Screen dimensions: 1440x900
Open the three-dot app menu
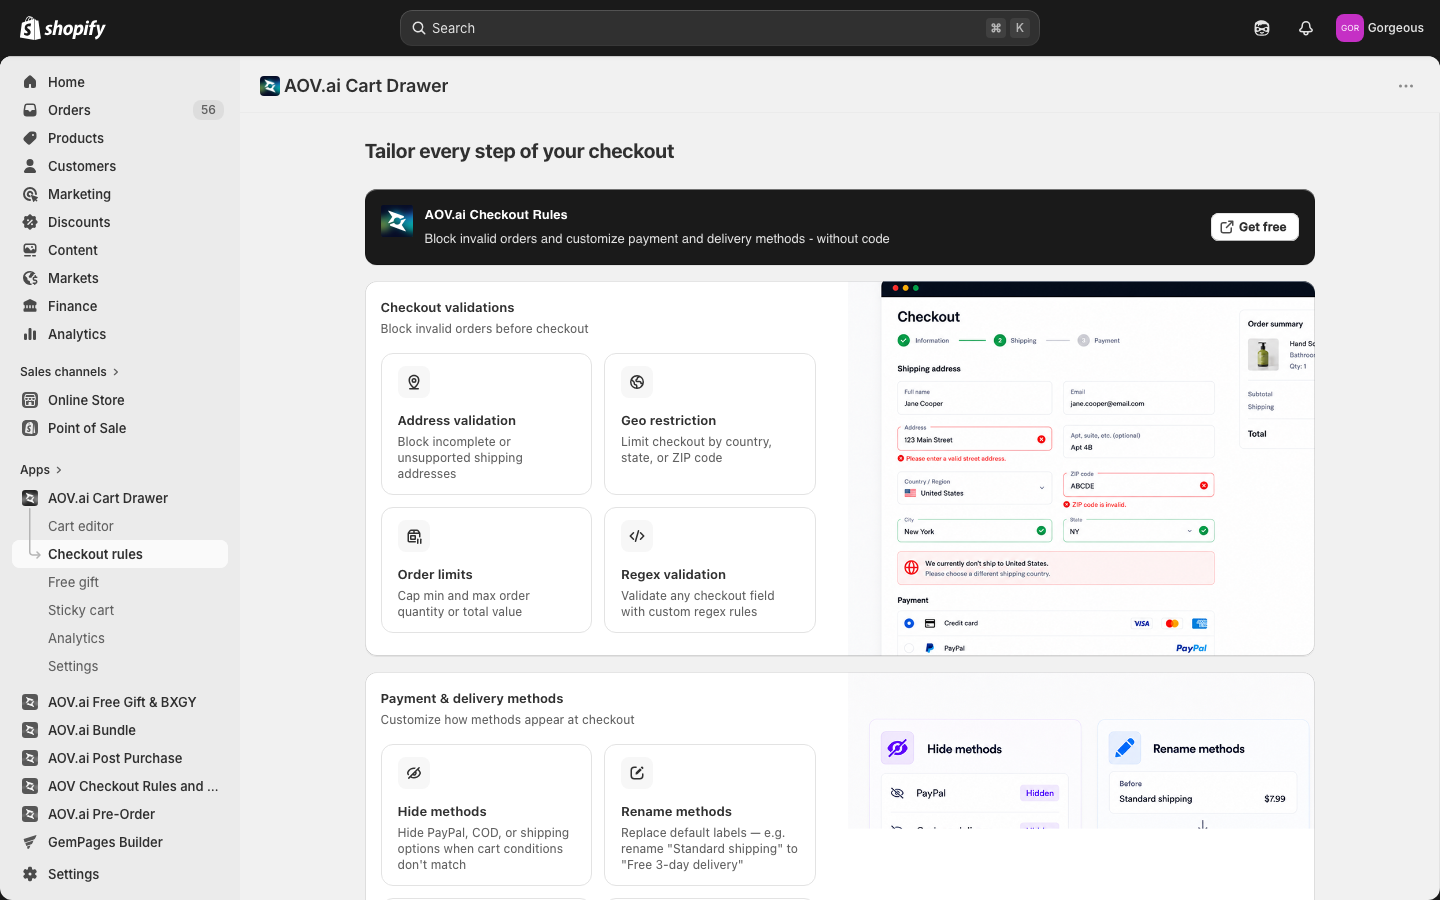coord(1406,86)
